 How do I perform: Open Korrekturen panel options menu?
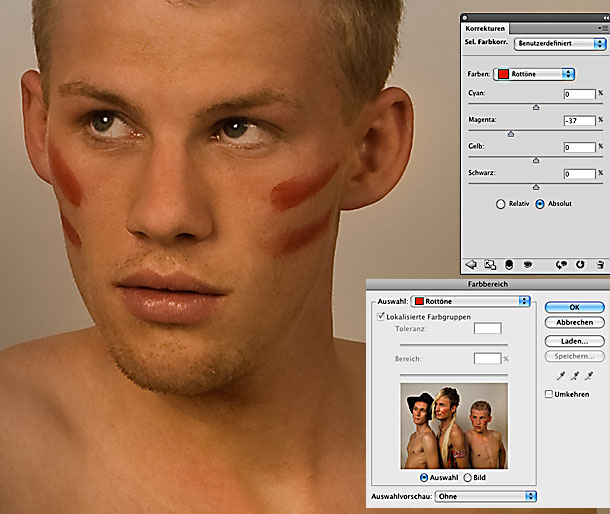tap(602, 28)
